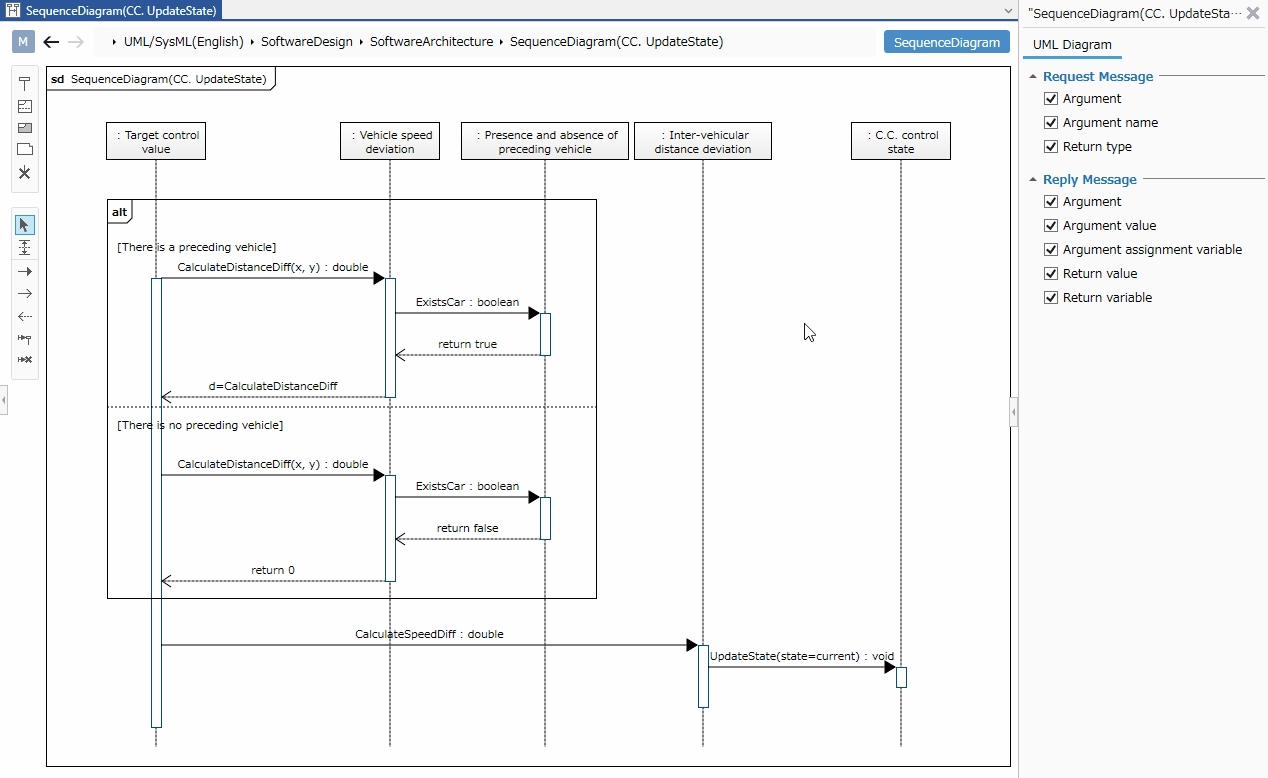This screenshot has width=1268, height=778.
Task: Expand the breadcrumb arrow before UML/SysML(English)
Action: pyautogui.click(x=116, y=42)
